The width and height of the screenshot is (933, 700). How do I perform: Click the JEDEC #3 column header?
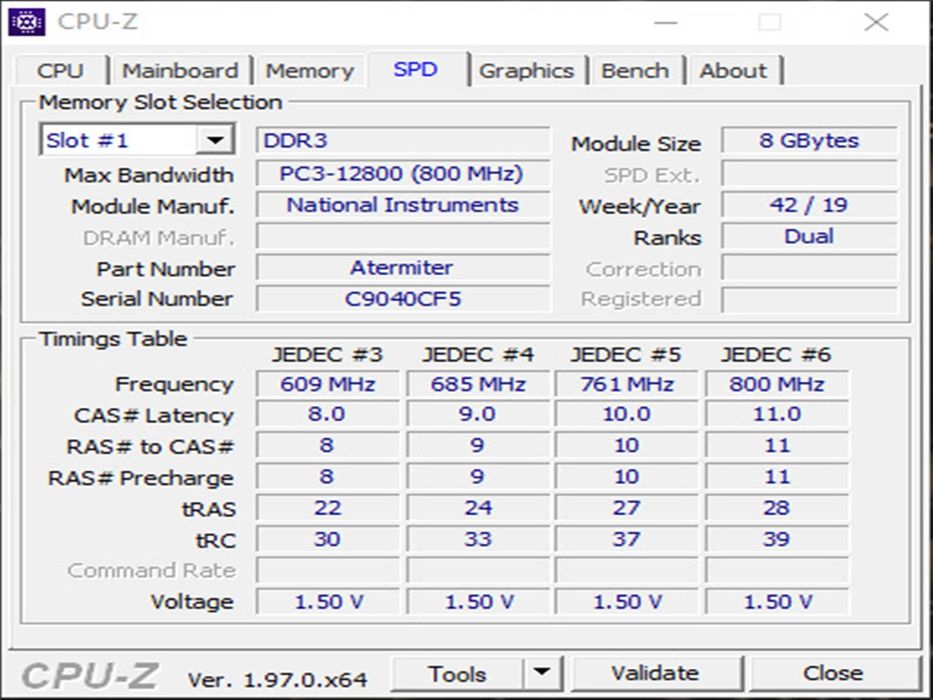tap(327, 355)
